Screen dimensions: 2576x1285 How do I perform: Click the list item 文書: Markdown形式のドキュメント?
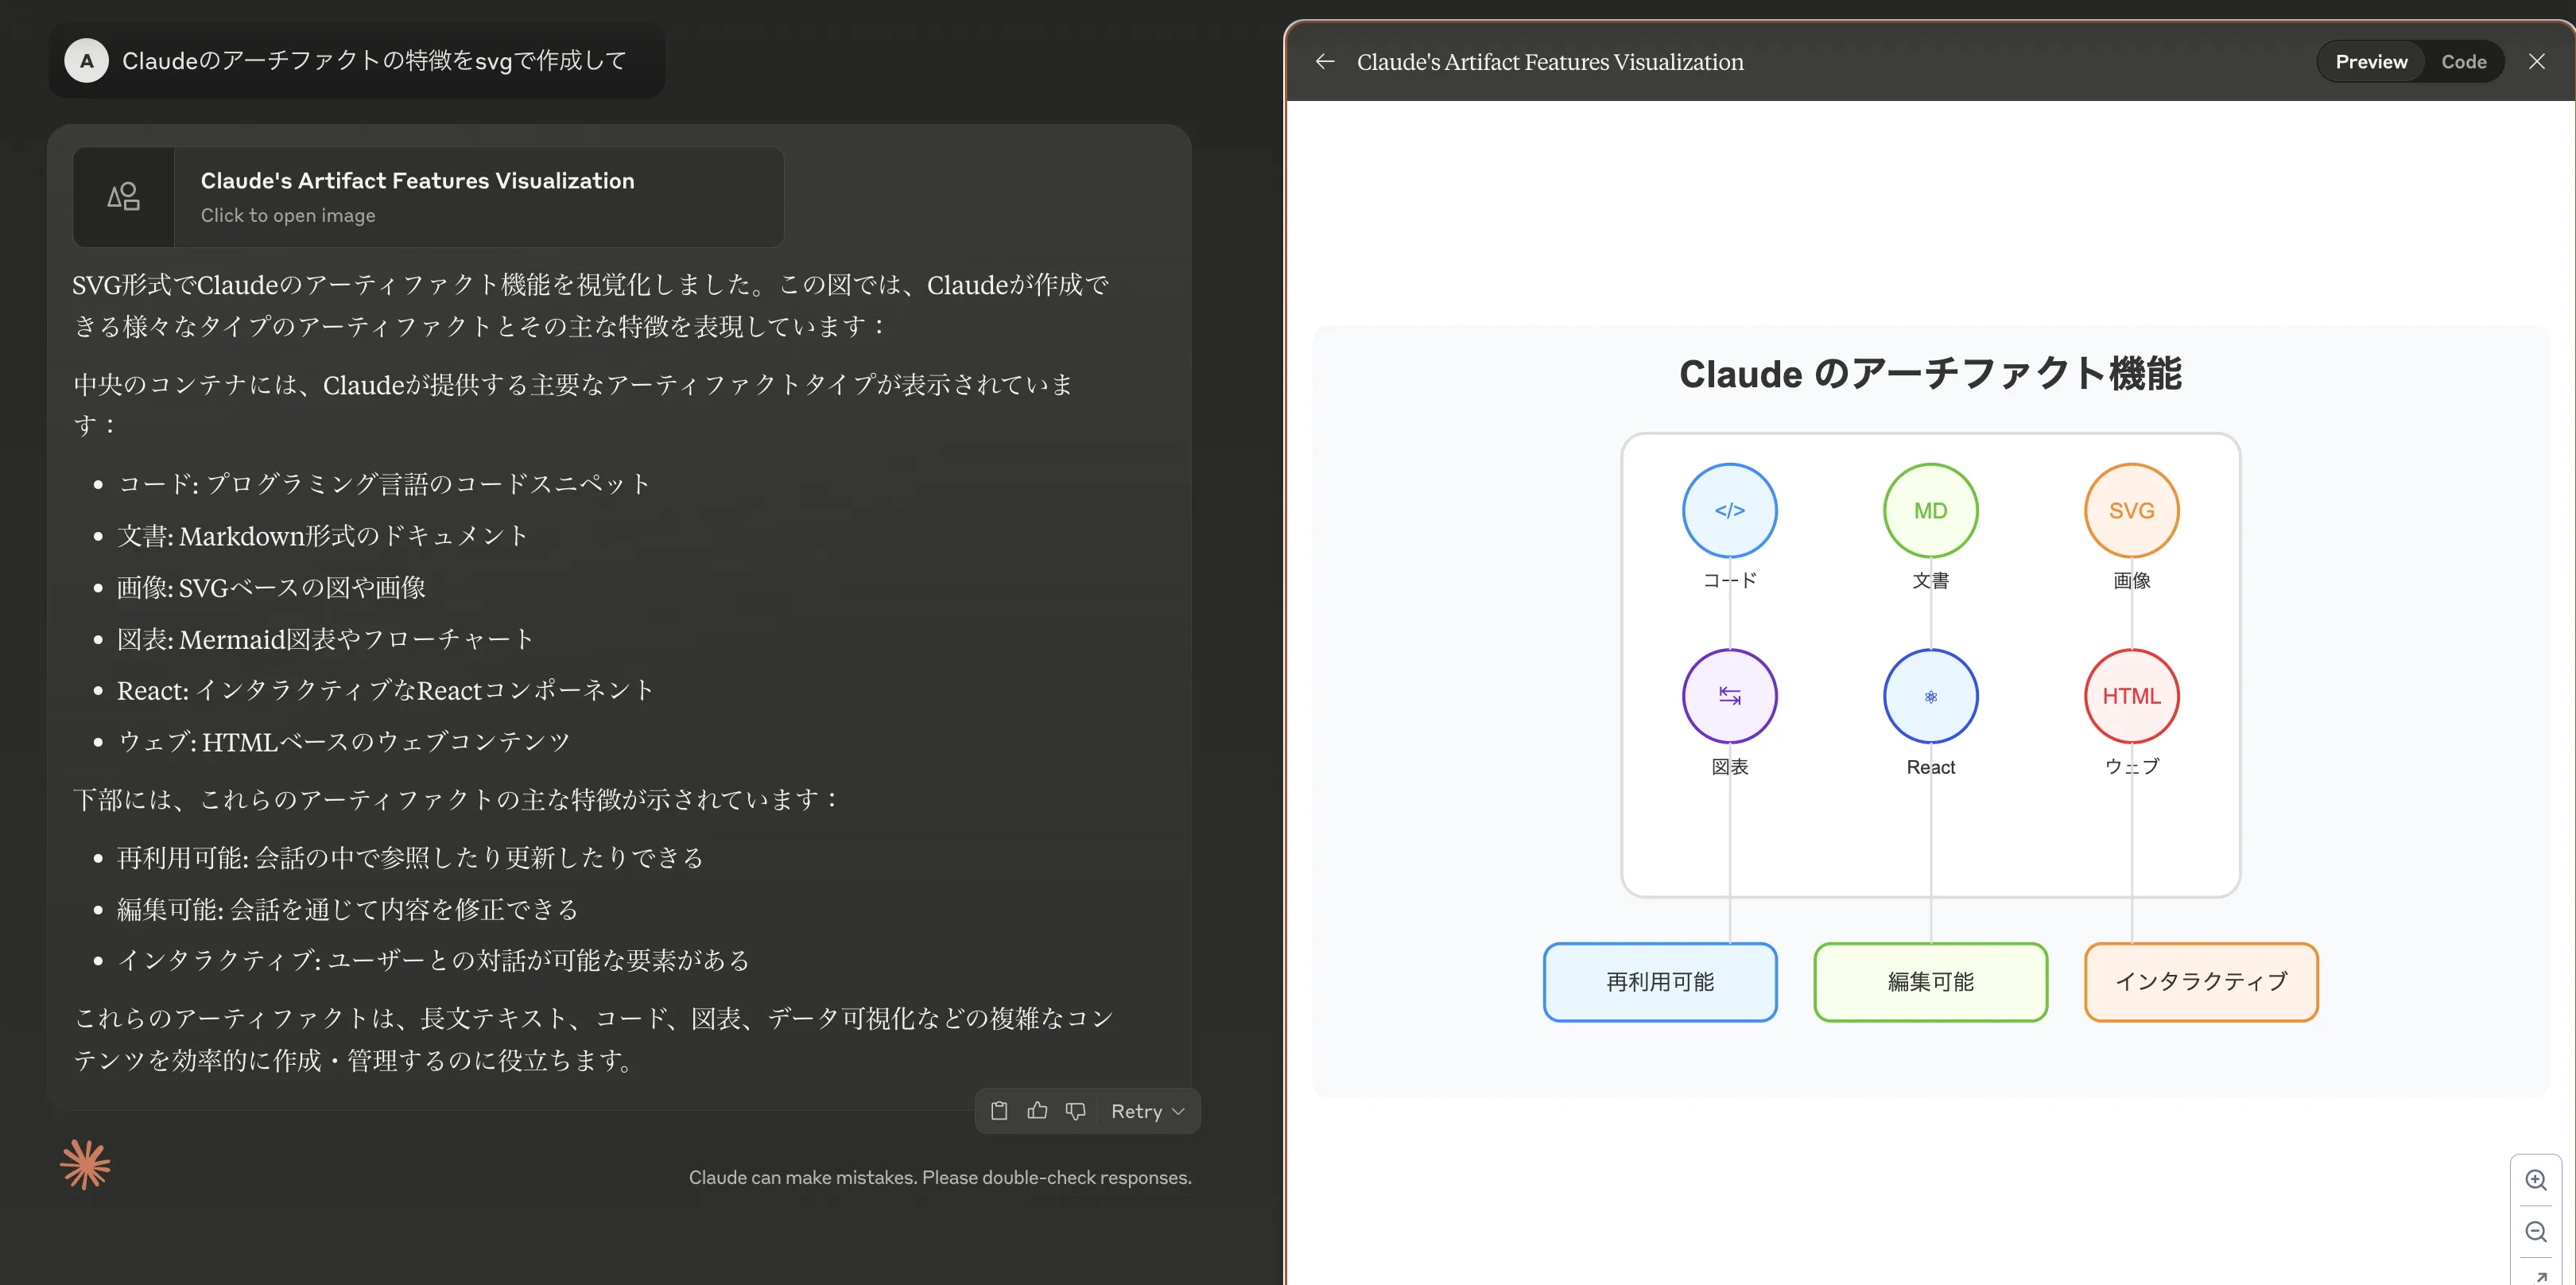coord(322,536)
